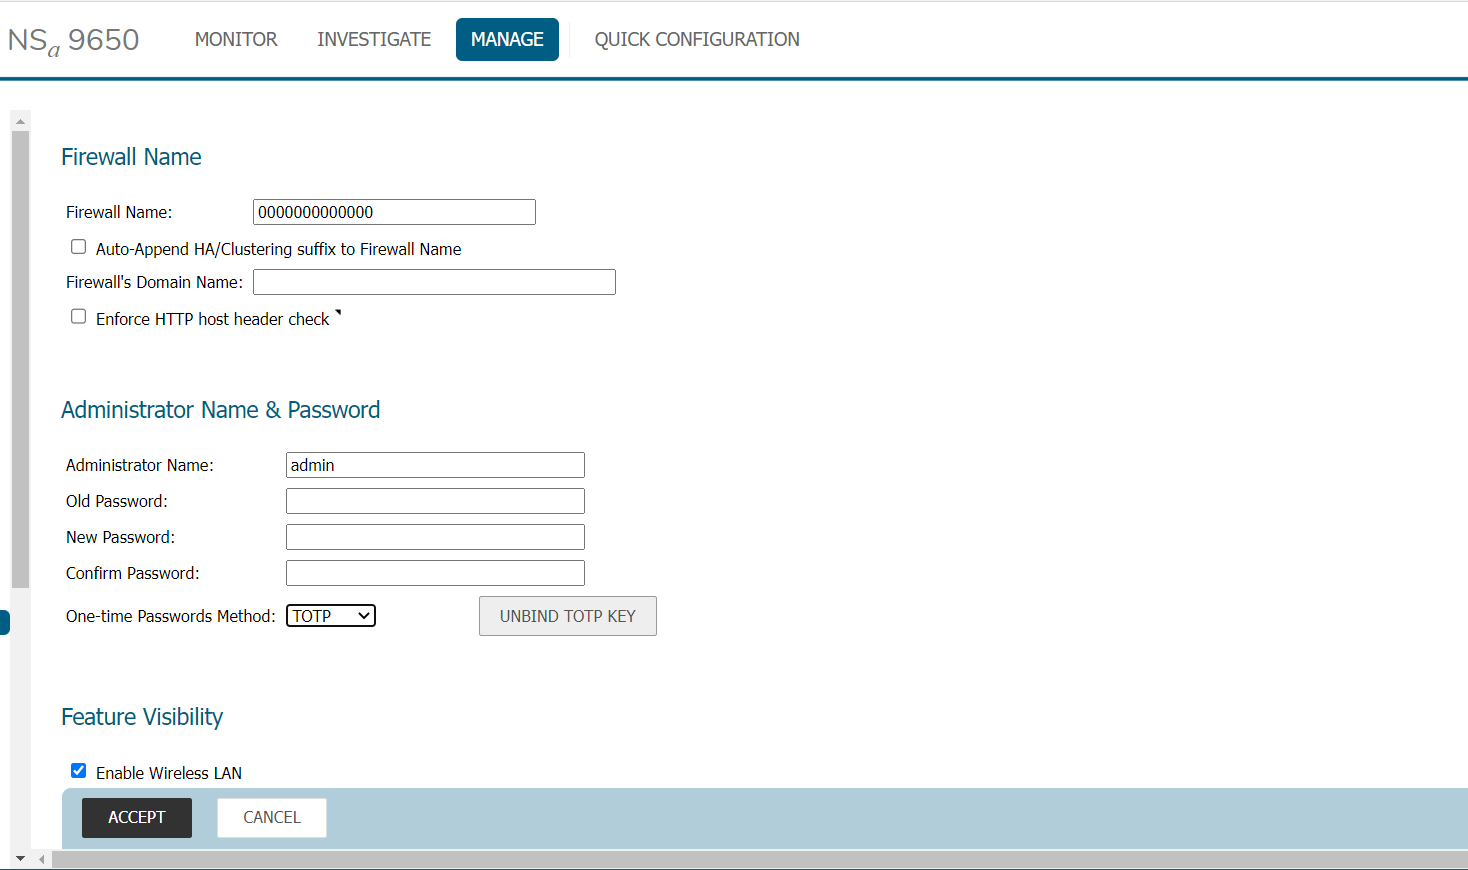Click the NSa 9650 product logo
The width and height of the screenshot is (1468, 870).
pos(73,40)
